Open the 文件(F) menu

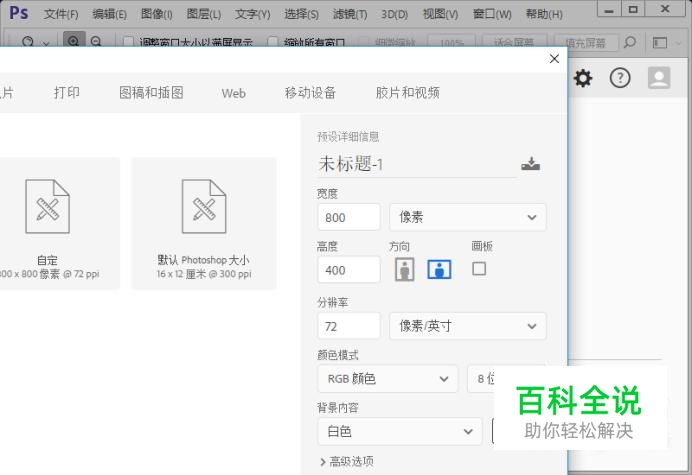(x=61, y=14)
